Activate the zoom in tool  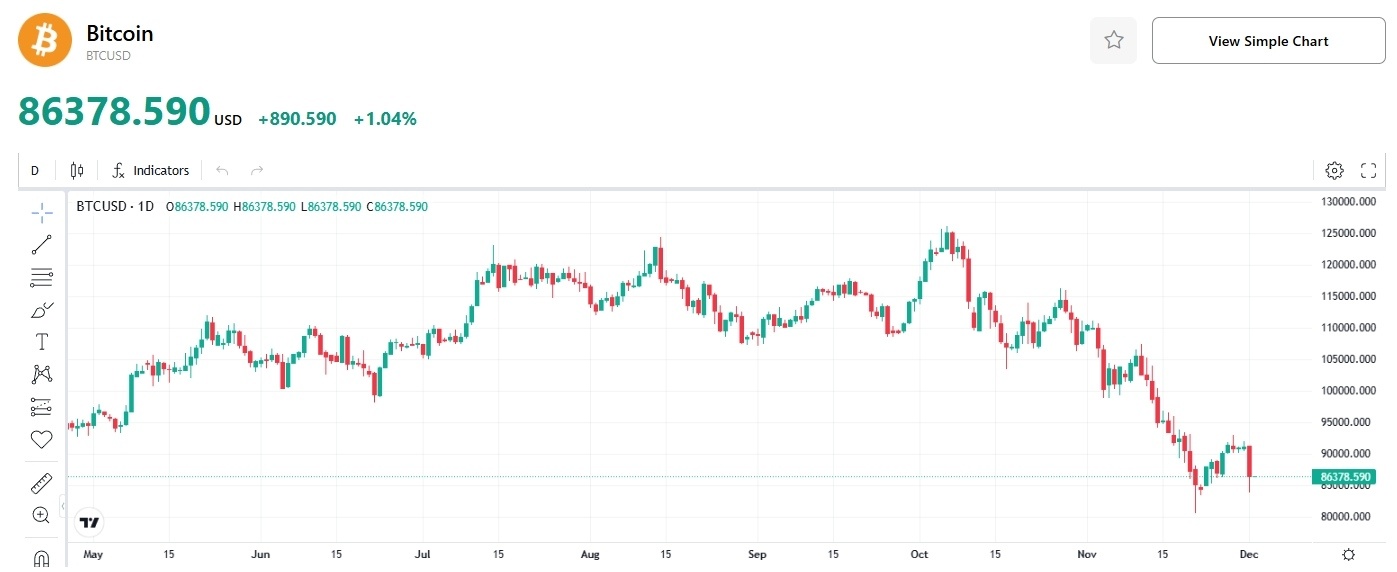click(41, 516)
